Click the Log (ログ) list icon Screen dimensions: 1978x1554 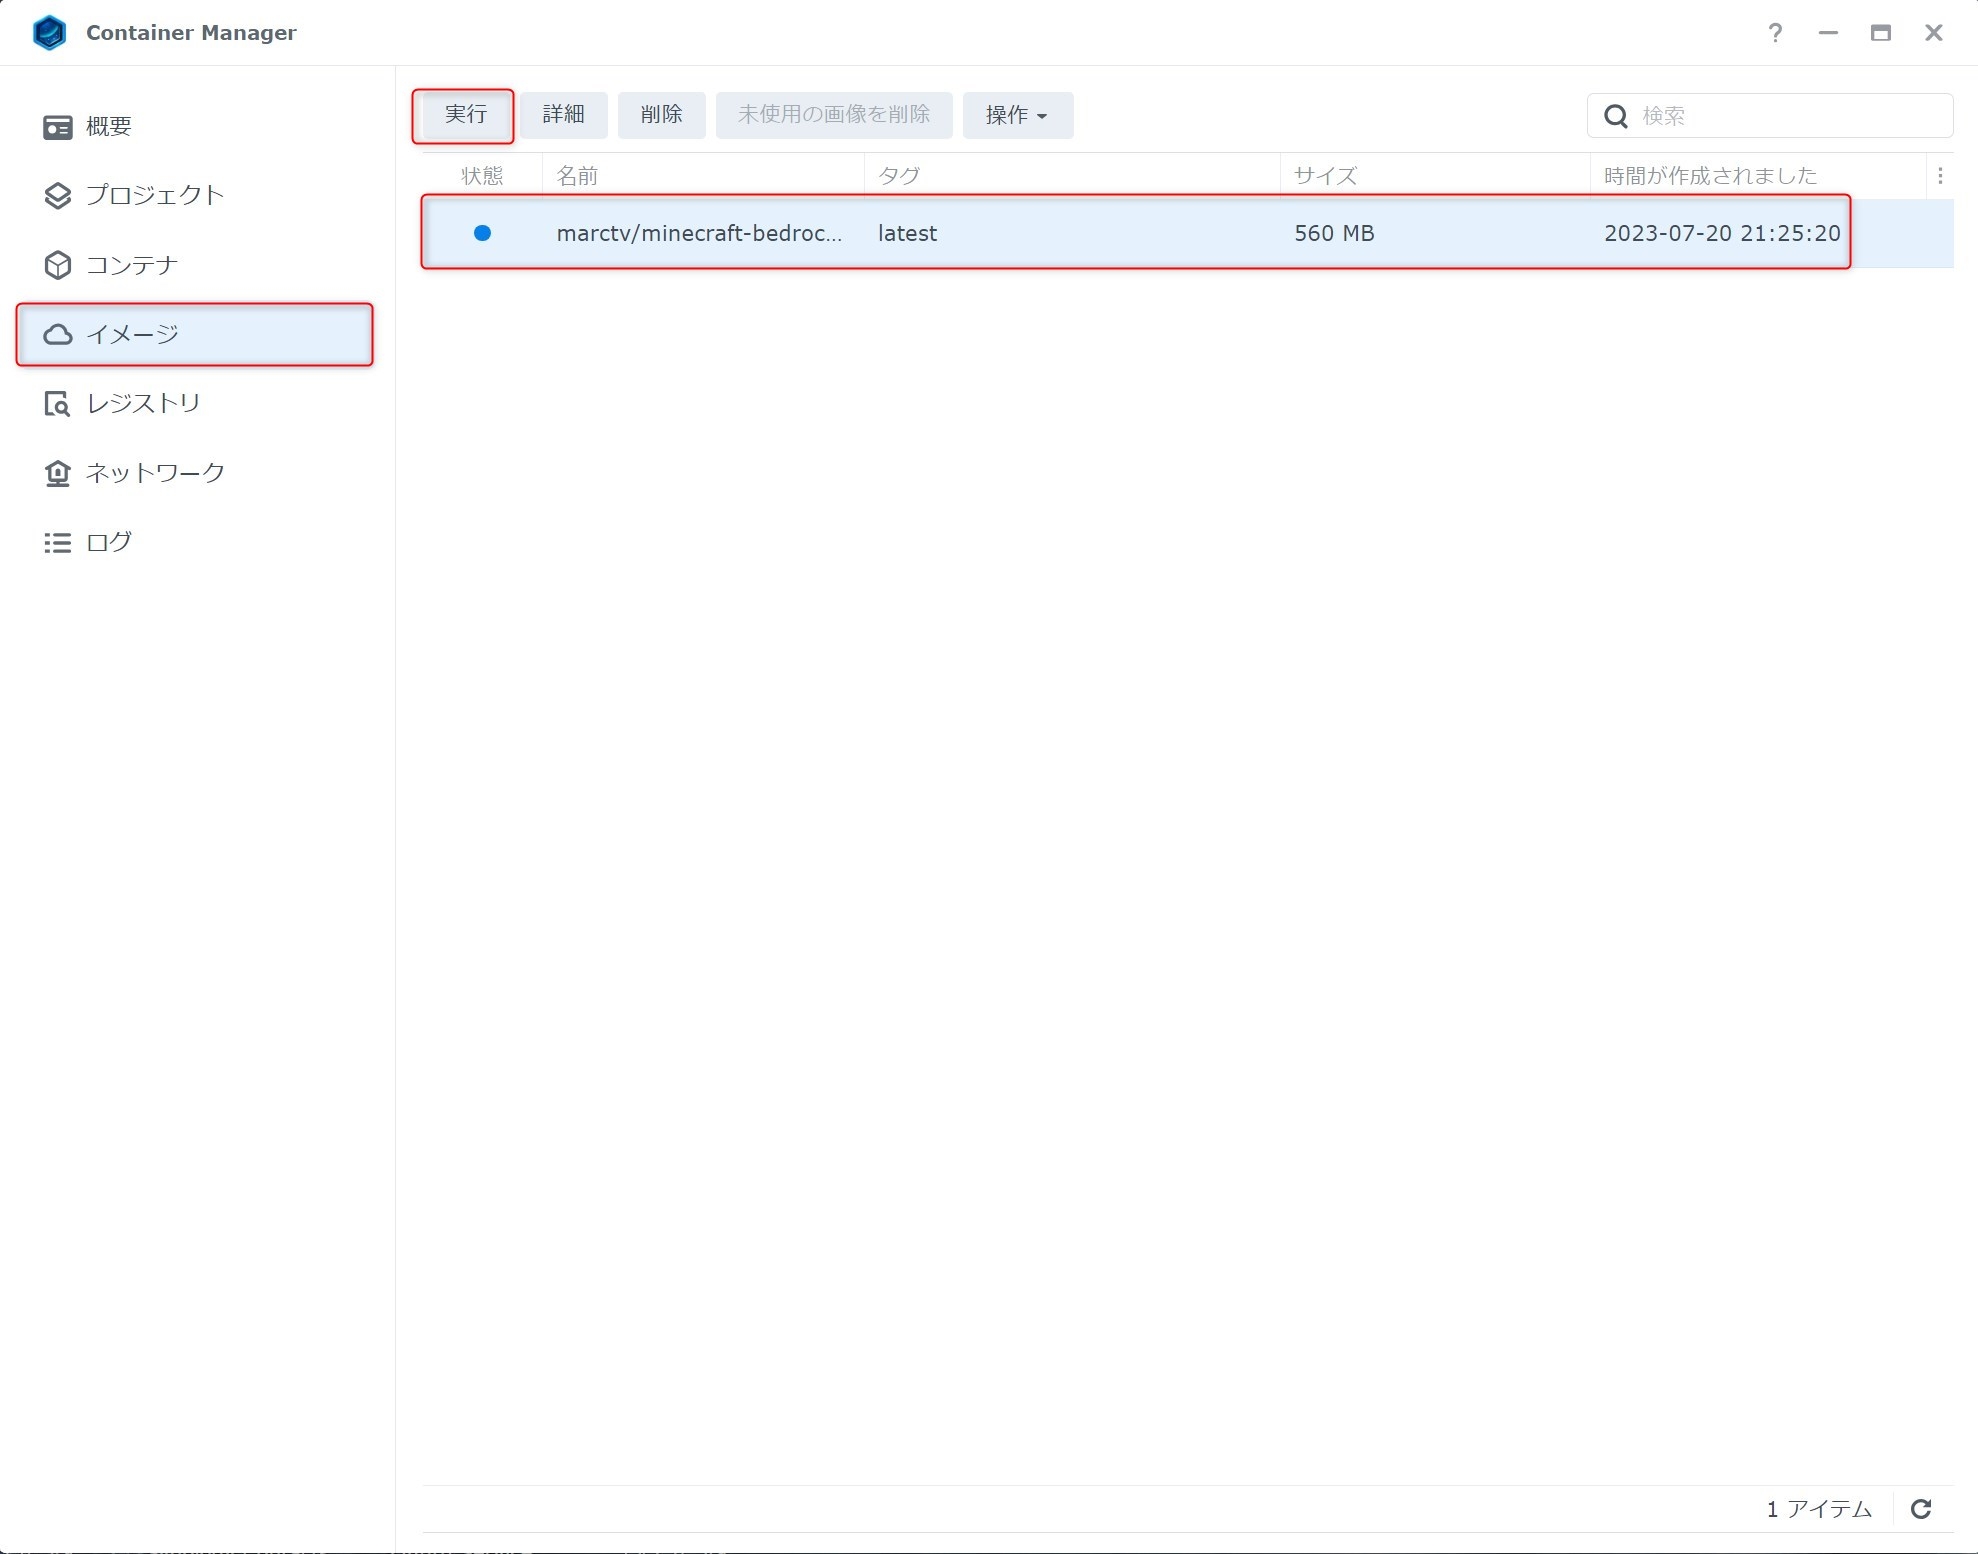tap(57, 542)
